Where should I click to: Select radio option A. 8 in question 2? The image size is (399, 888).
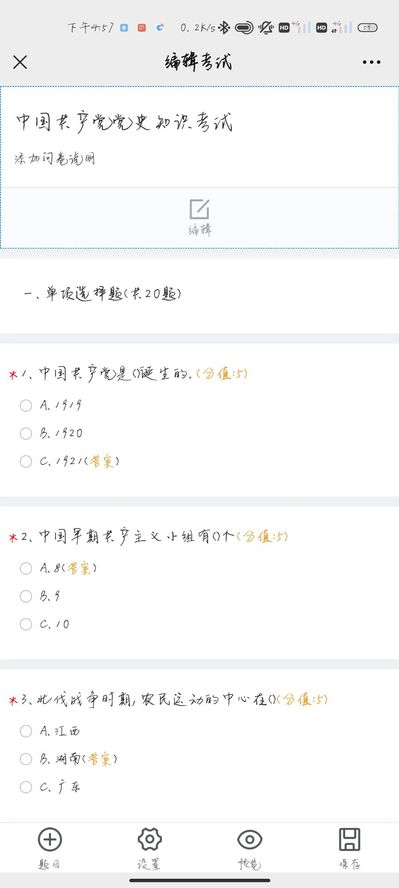(x=26, y=568)
